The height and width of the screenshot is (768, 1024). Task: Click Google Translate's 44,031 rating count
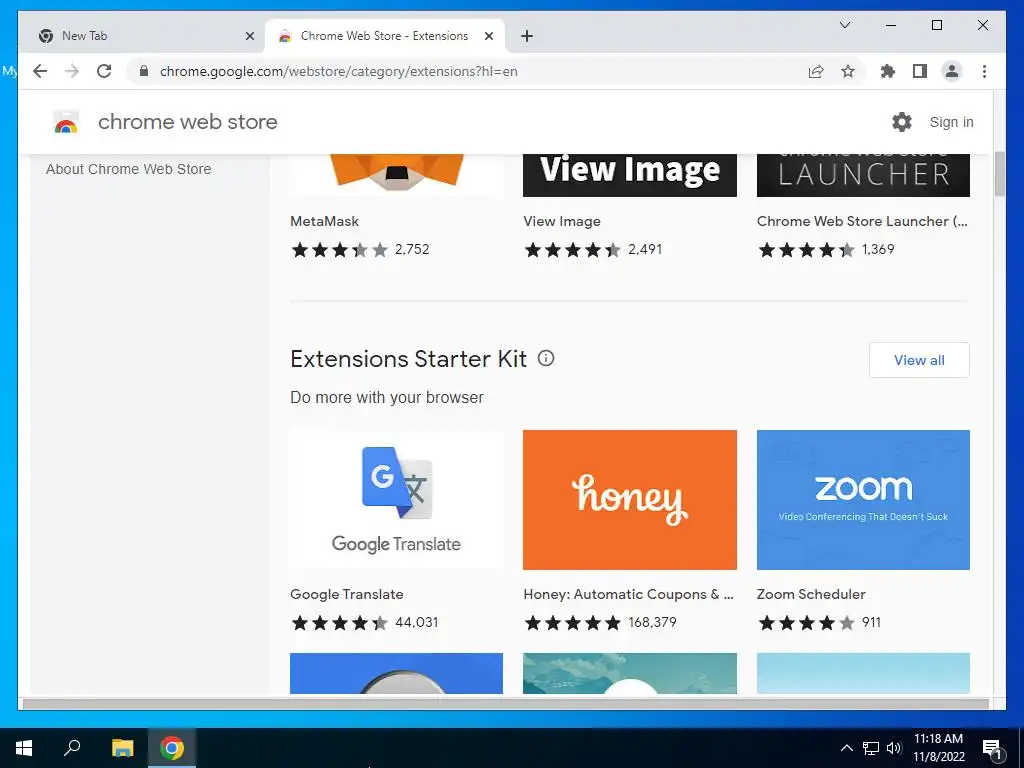[417, 622]
